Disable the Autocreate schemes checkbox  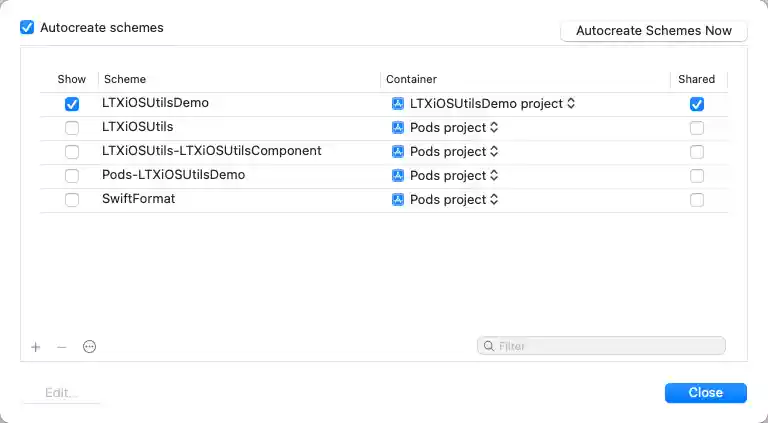27,28
